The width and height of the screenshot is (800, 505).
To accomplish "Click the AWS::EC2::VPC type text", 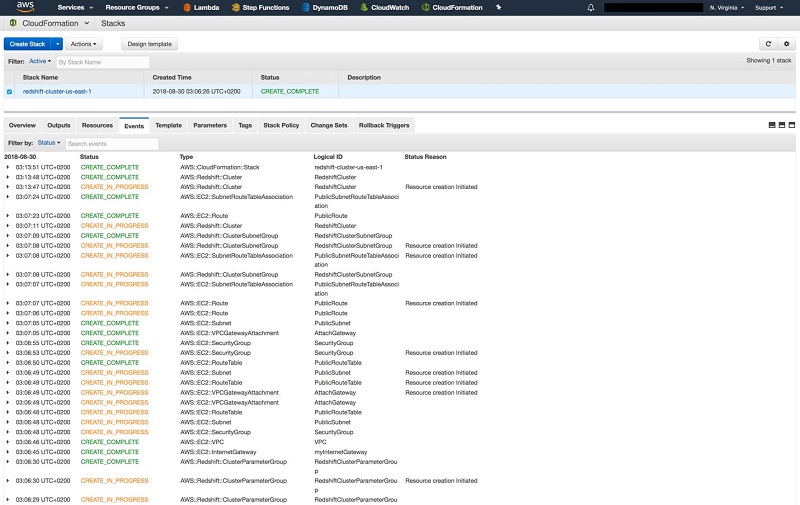I will click(x=202, y=442).
